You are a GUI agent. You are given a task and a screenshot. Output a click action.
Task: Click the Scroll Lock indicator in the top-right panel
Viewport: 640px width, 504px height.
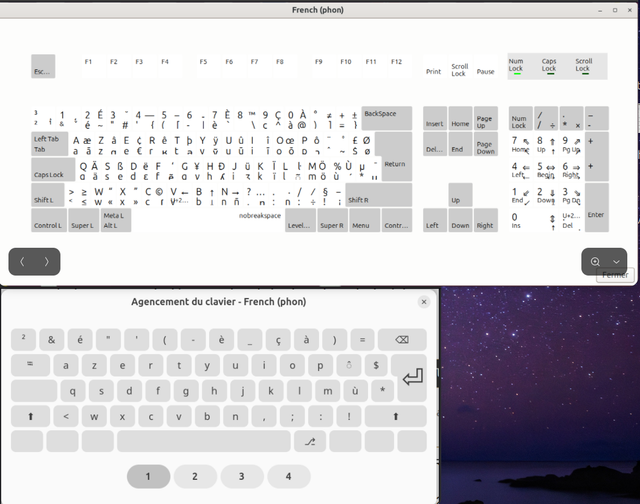(x=584, y=66)
